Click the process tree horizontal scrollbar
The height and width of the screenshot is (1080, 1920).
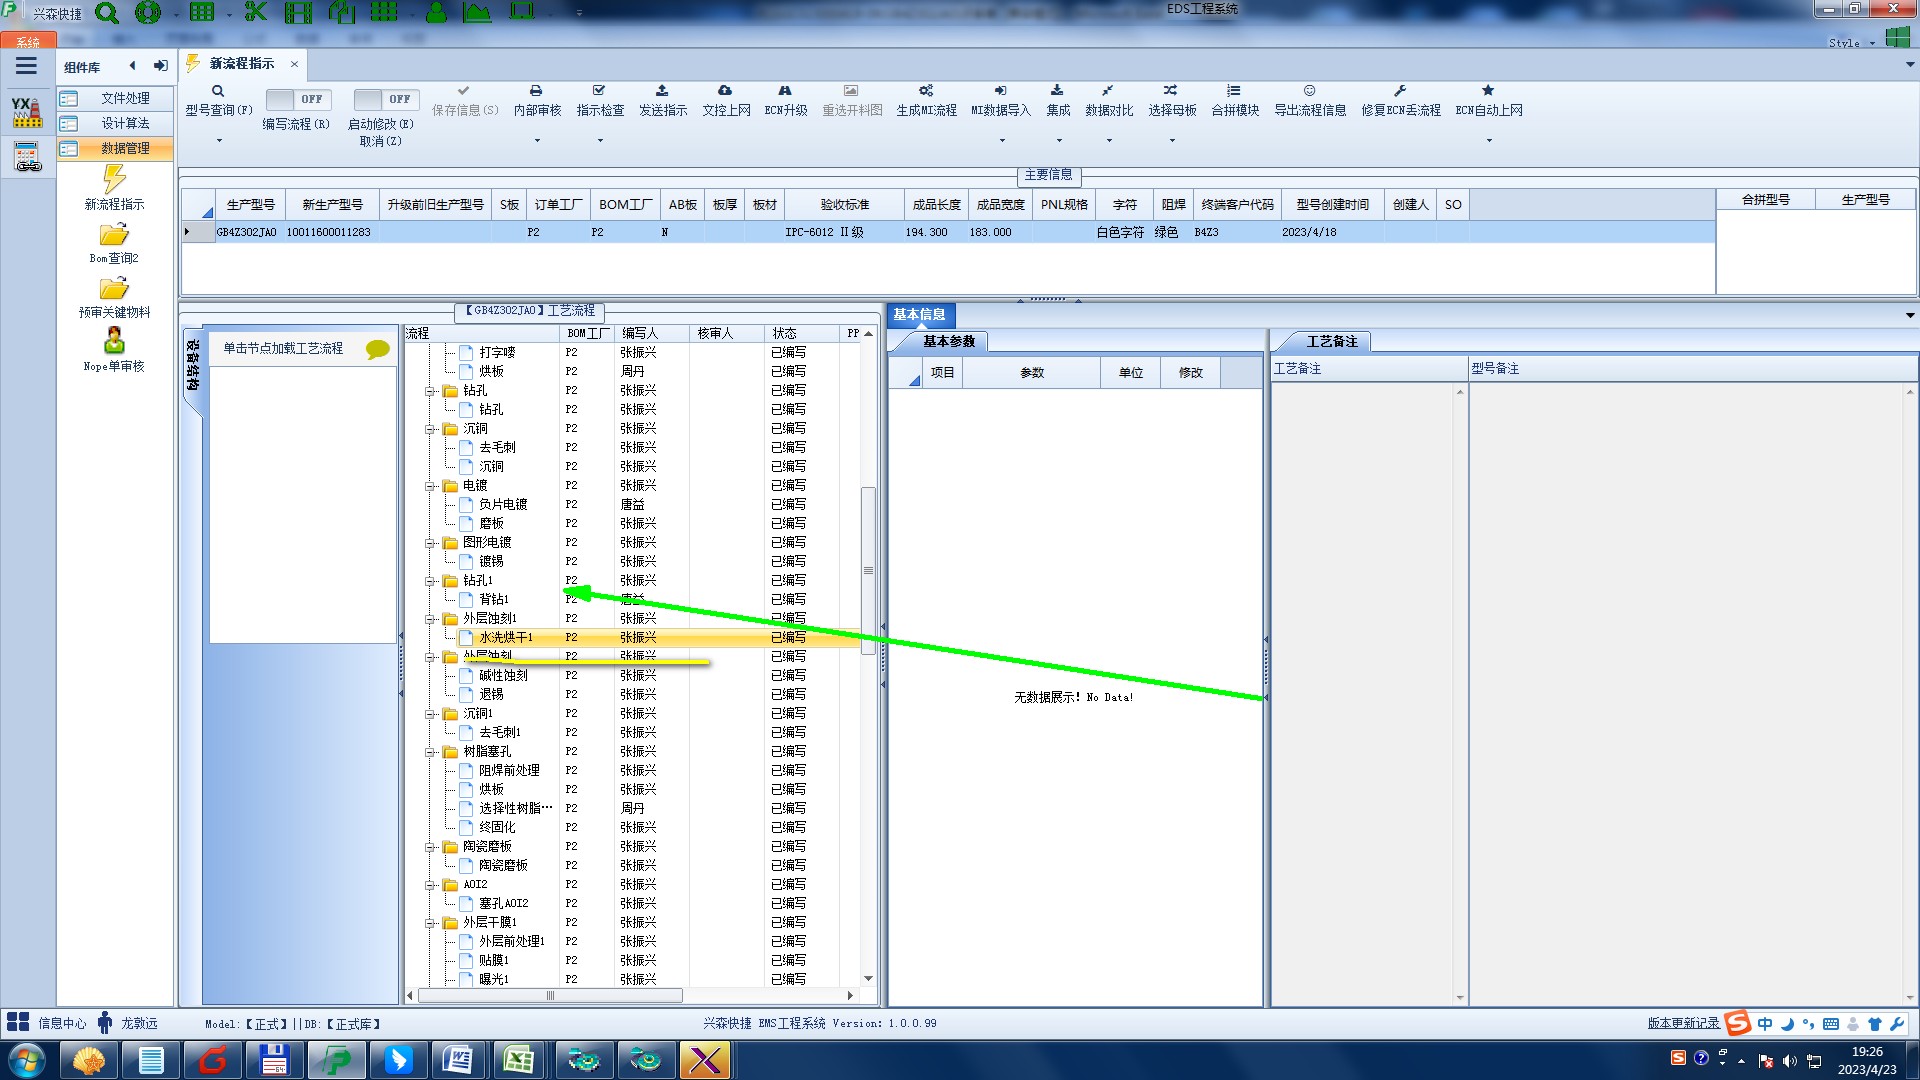pos(550,996)
